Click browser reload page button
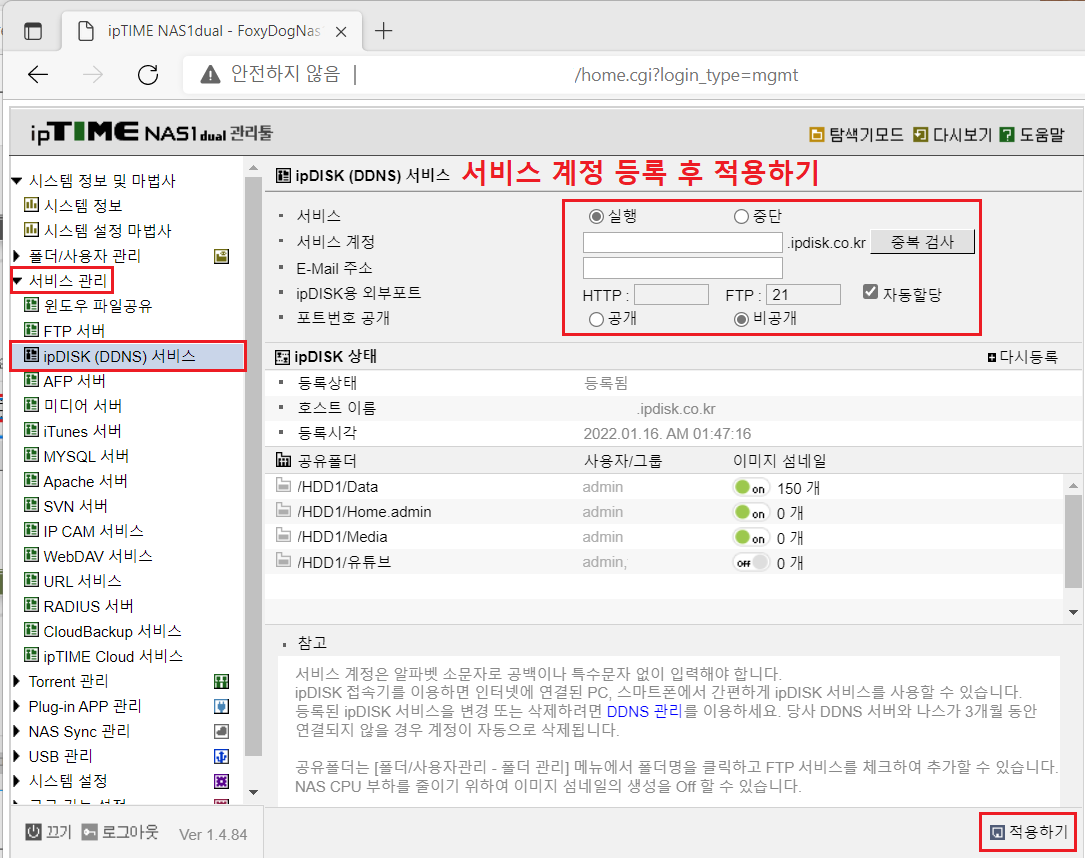The width and height of the screenshot is (1085, 858). coord(148,75)
